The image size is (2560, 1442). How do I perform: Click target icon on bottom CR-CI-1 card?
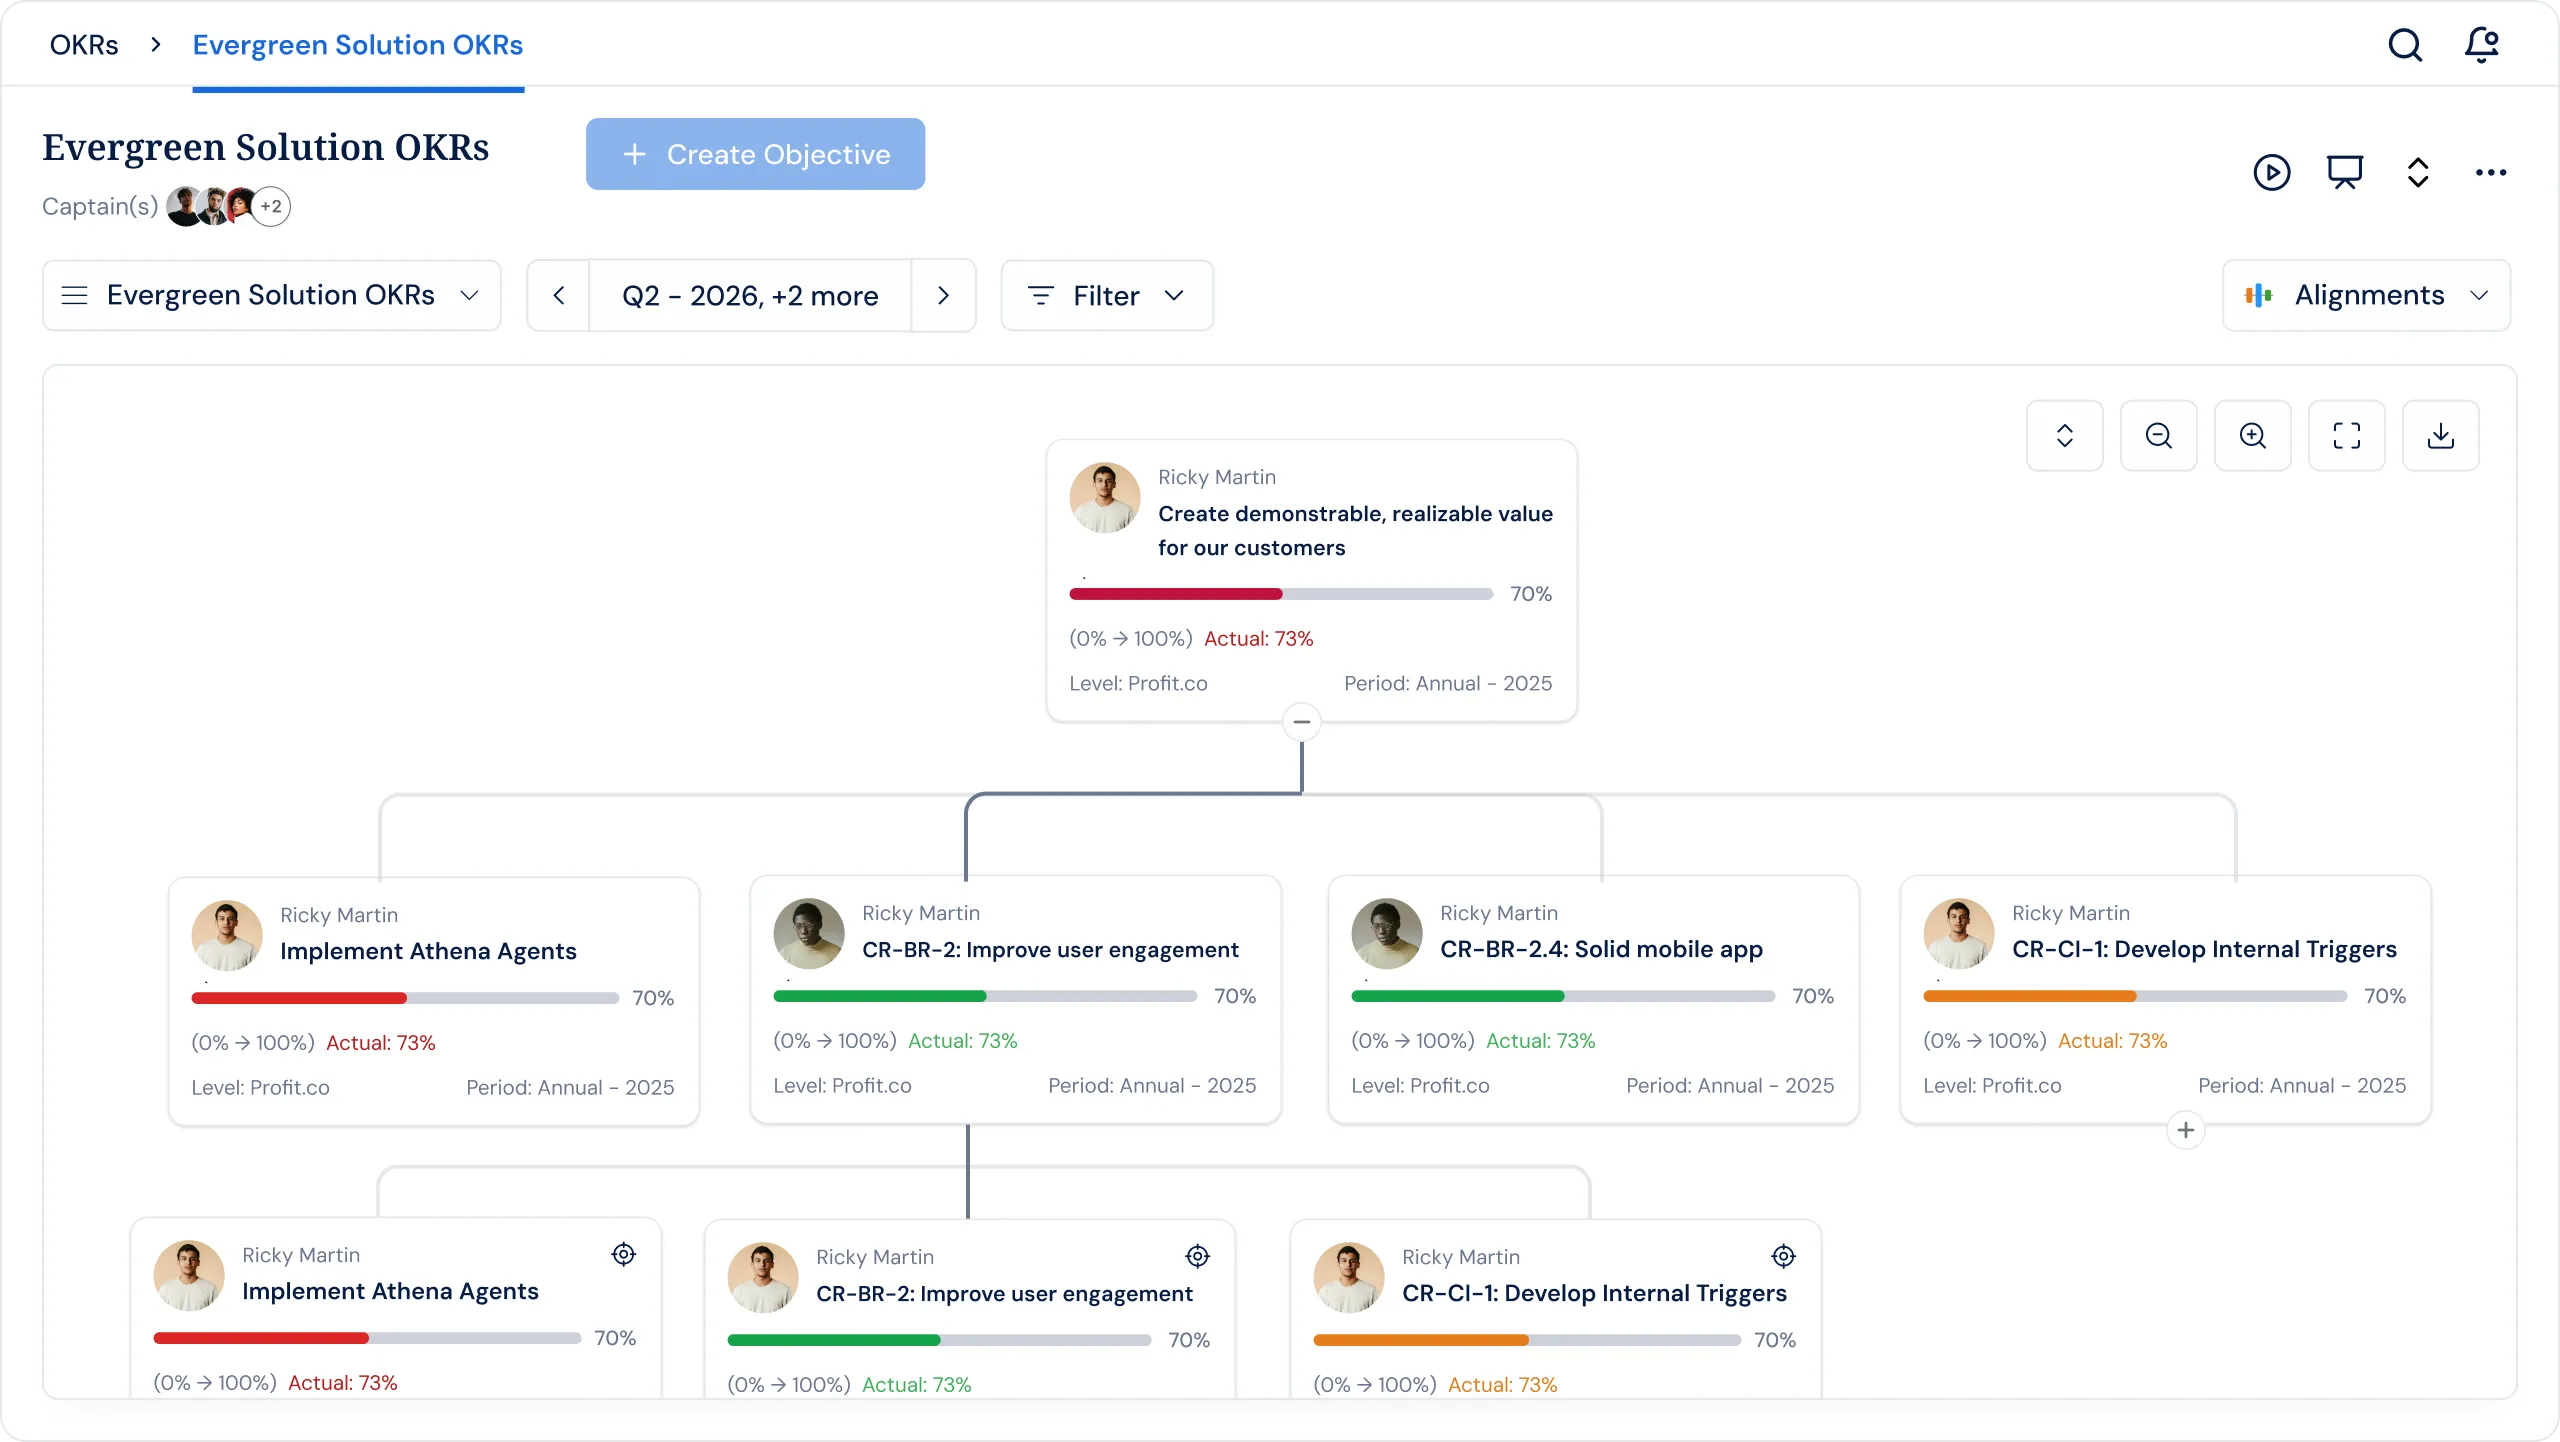point(1784,1256)
